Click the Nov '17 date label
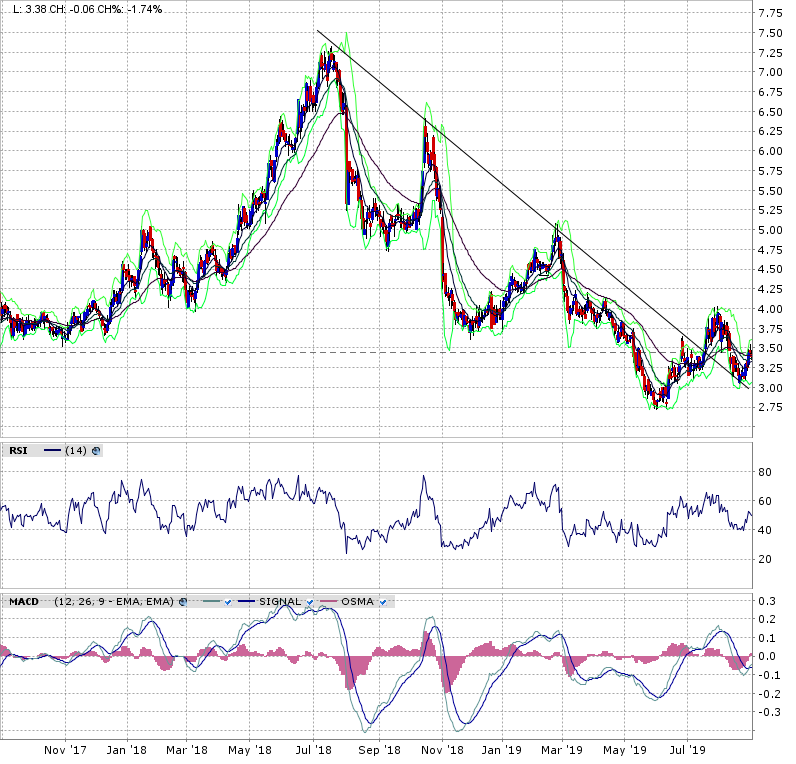The height and width of the screenshot is (764, 796). click(65, 750)
